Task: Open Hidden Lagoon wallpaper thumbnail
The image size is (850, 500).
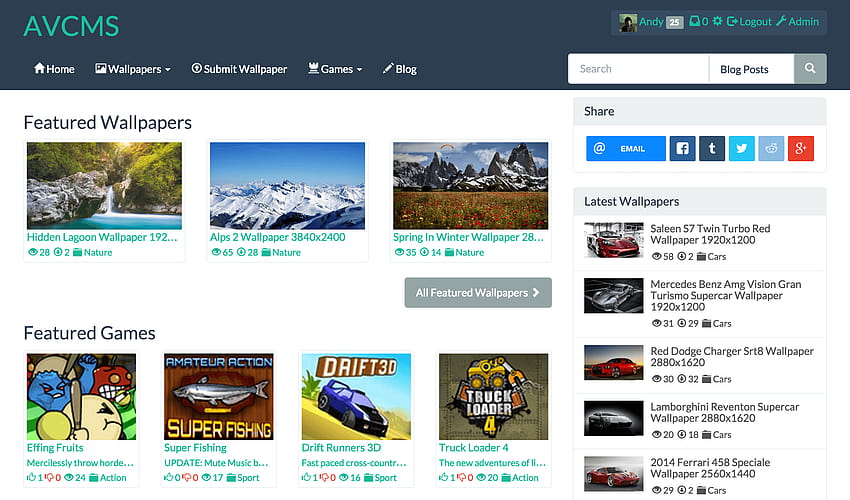Action: point(105,185)
